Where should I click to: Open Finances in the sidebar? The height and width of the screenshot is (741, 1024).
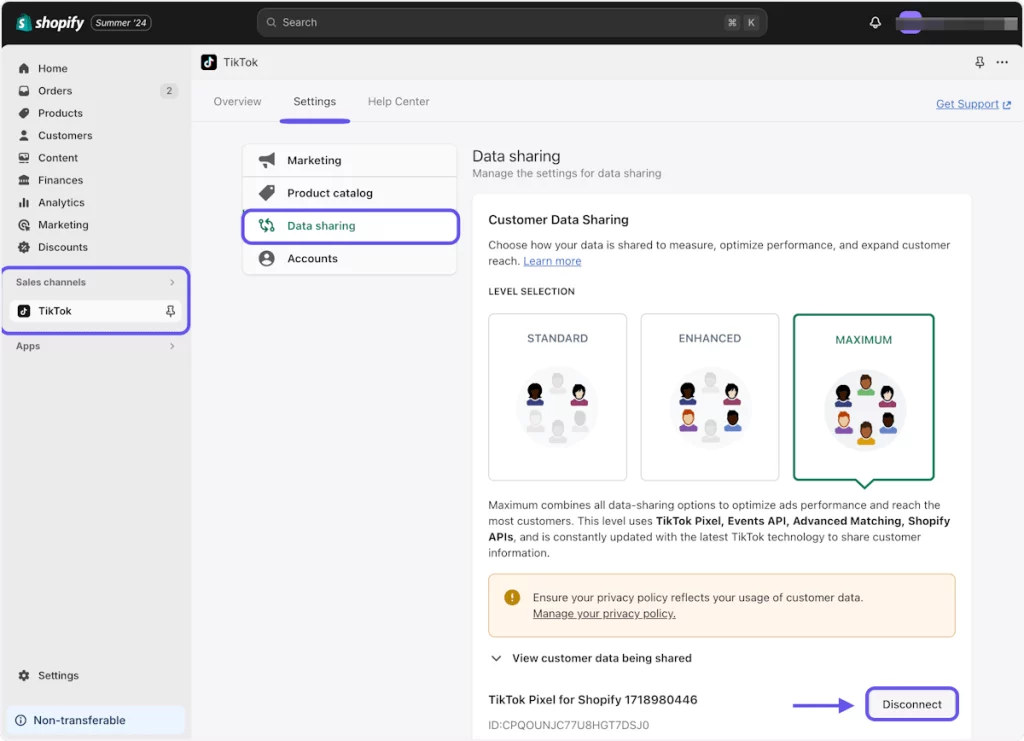pos(60,180)
